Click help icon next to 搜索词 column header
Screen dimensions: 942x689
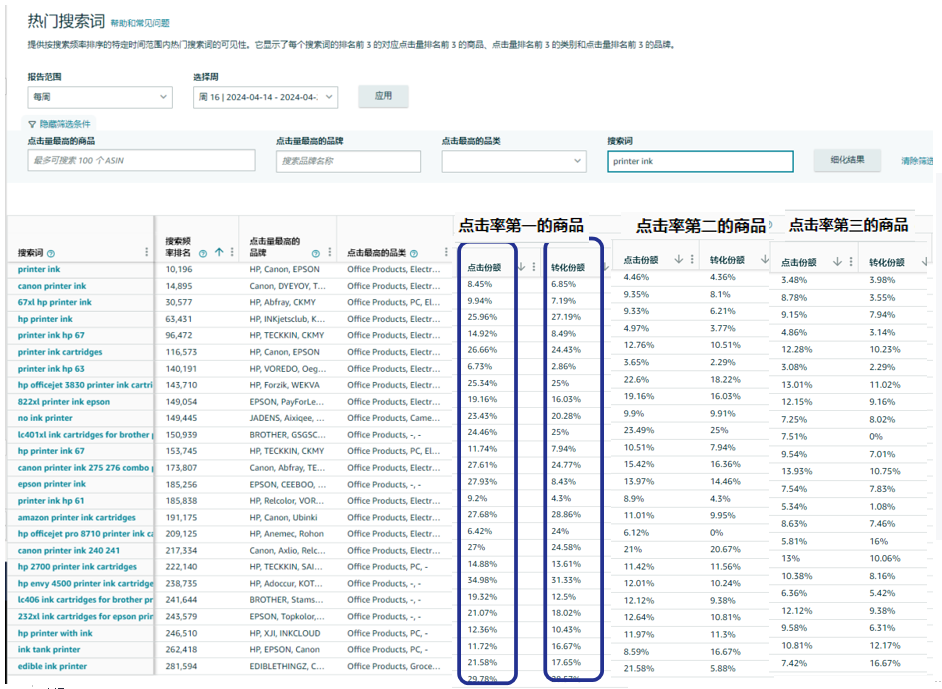[51, 253]
